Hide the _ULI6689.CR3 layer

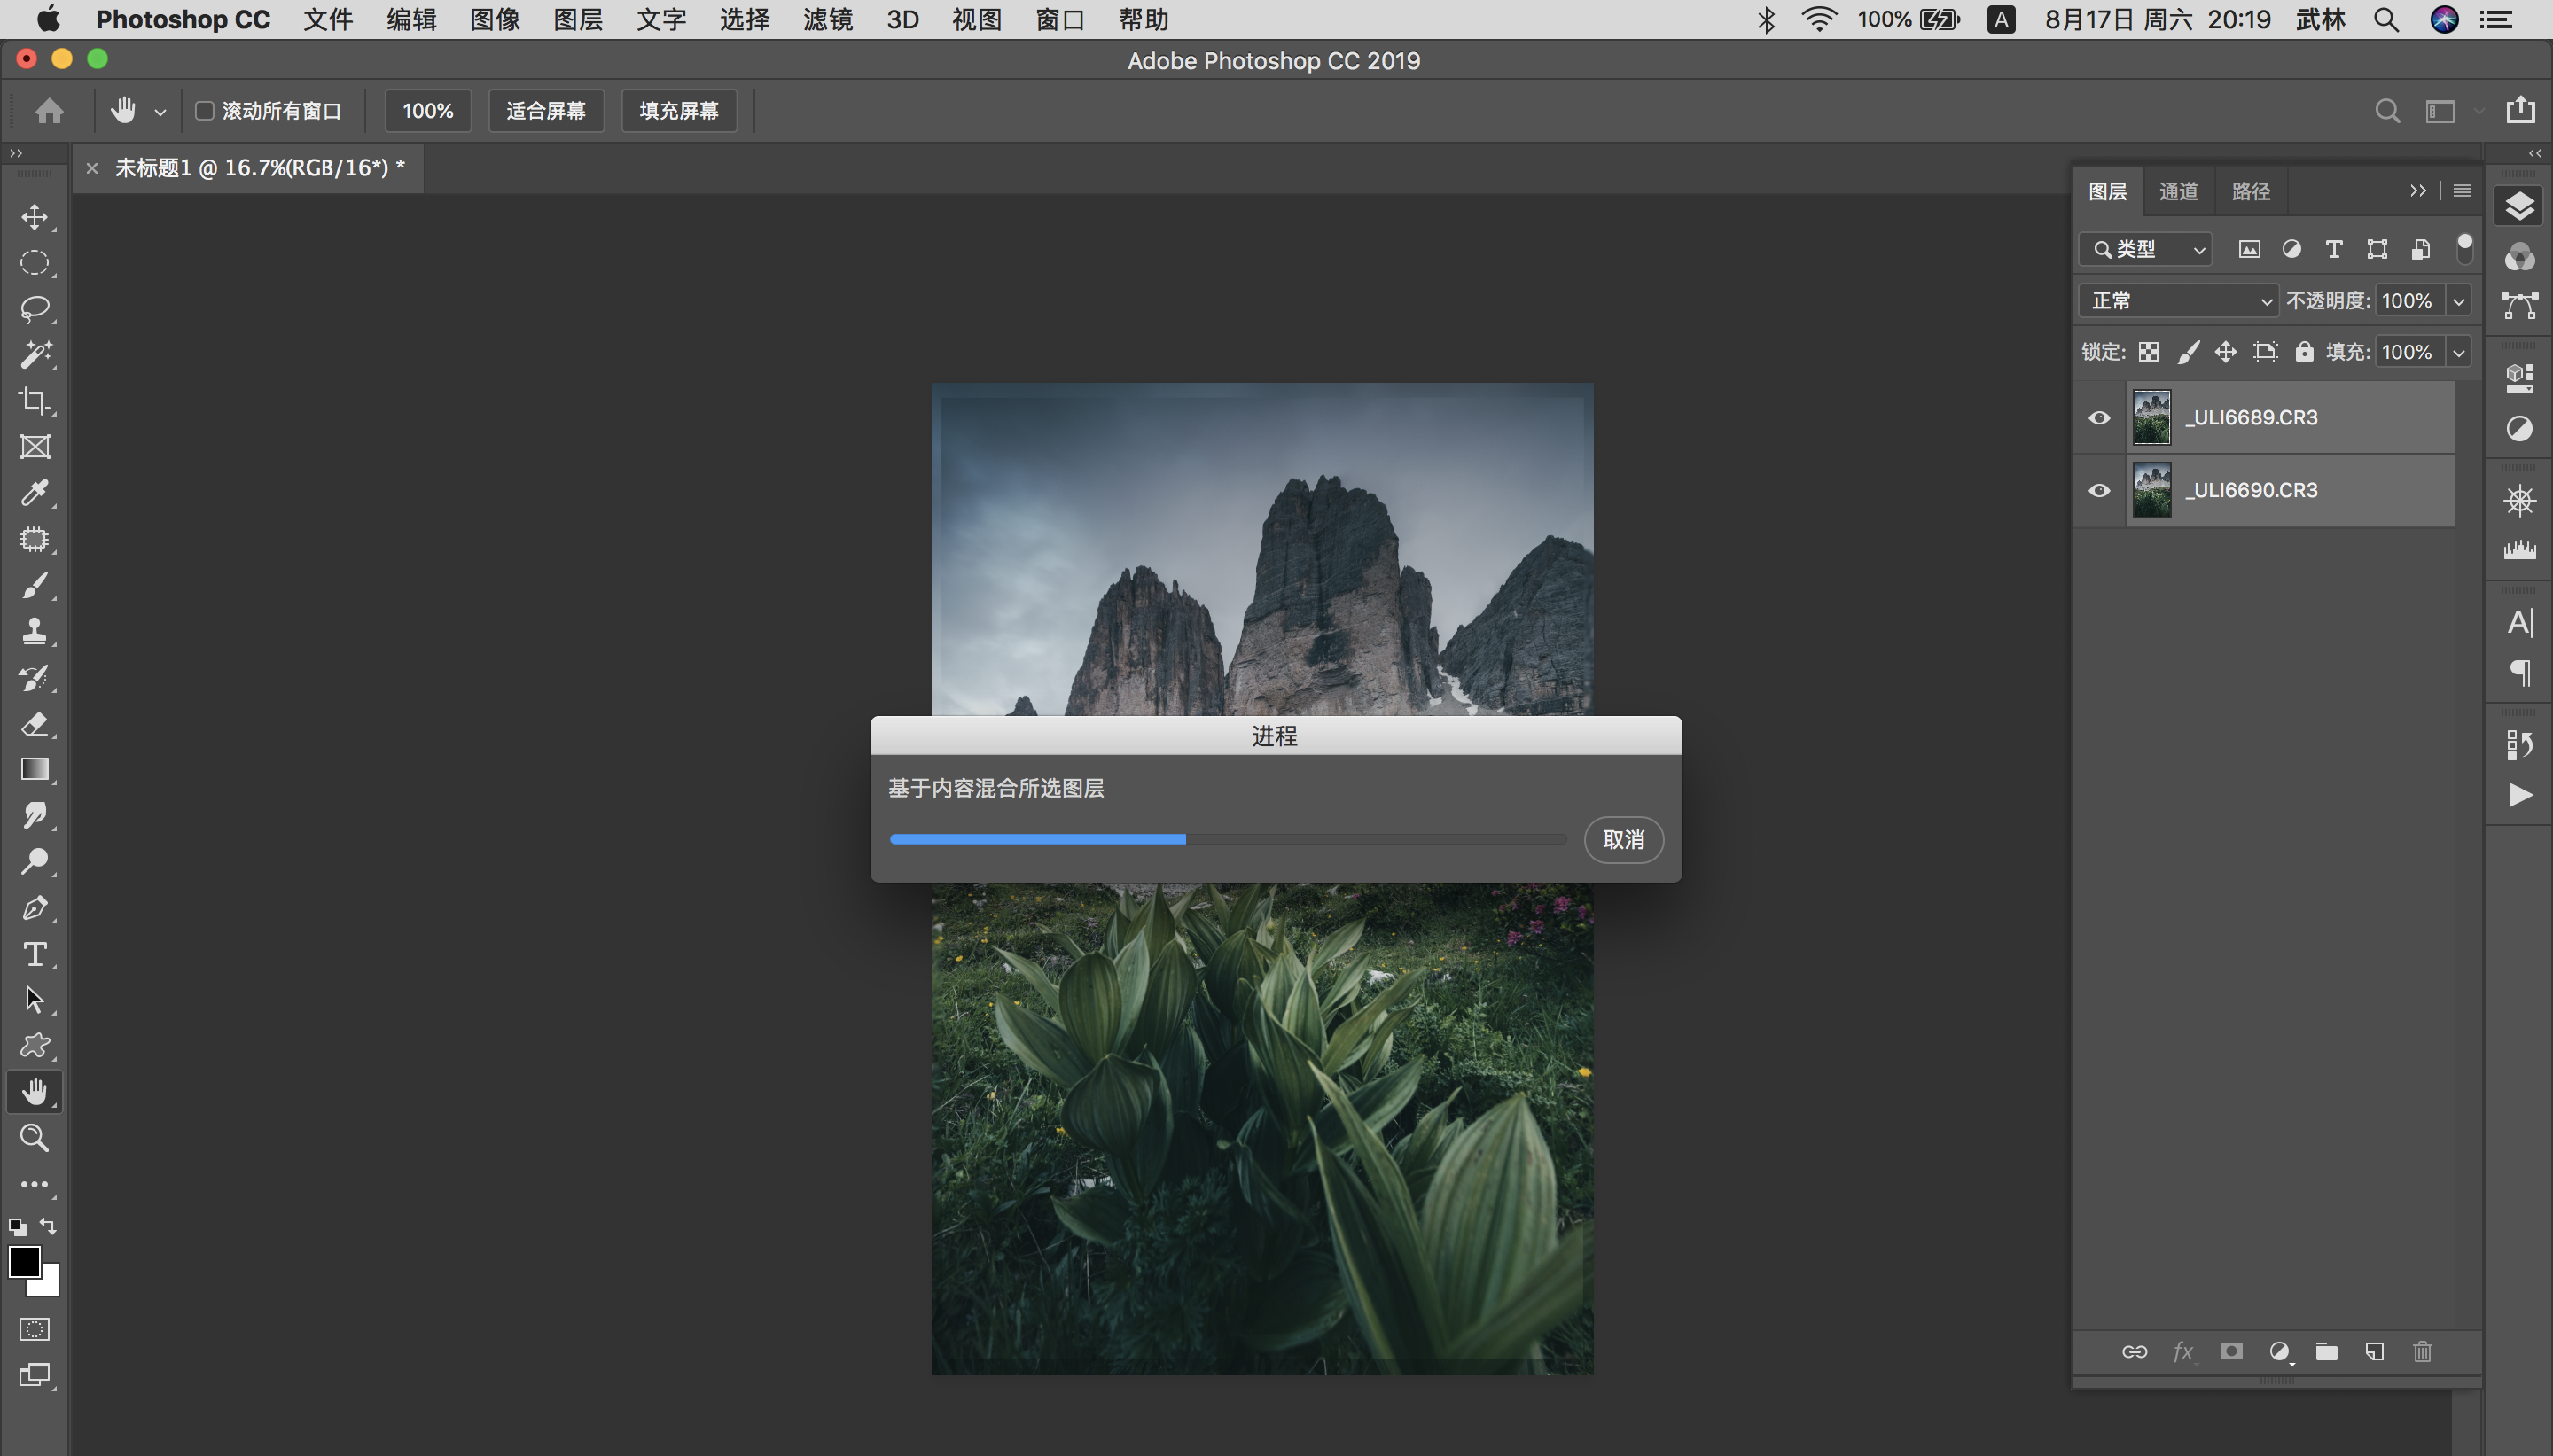point(2099,418)
